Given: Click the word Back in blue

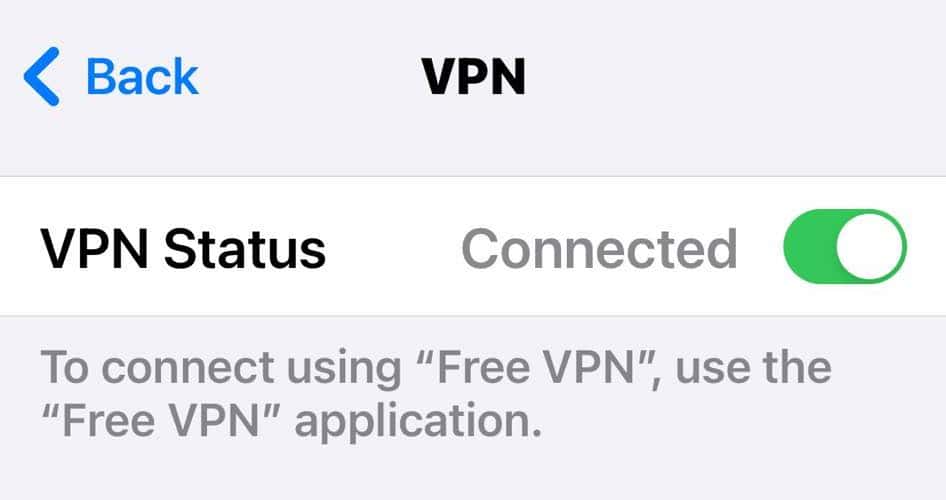Looking at the screenshot, I should (142, 77).
